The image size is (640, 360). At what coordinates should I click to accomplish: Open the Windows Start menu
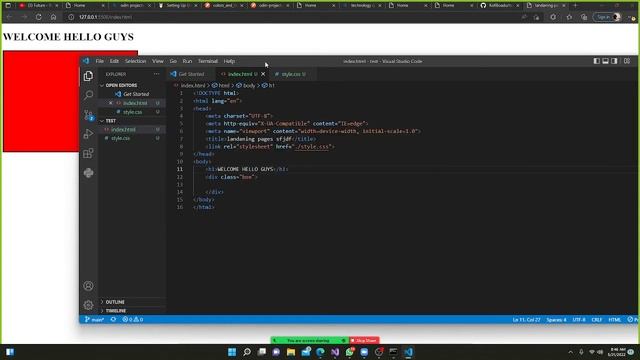tap(232, 352)
